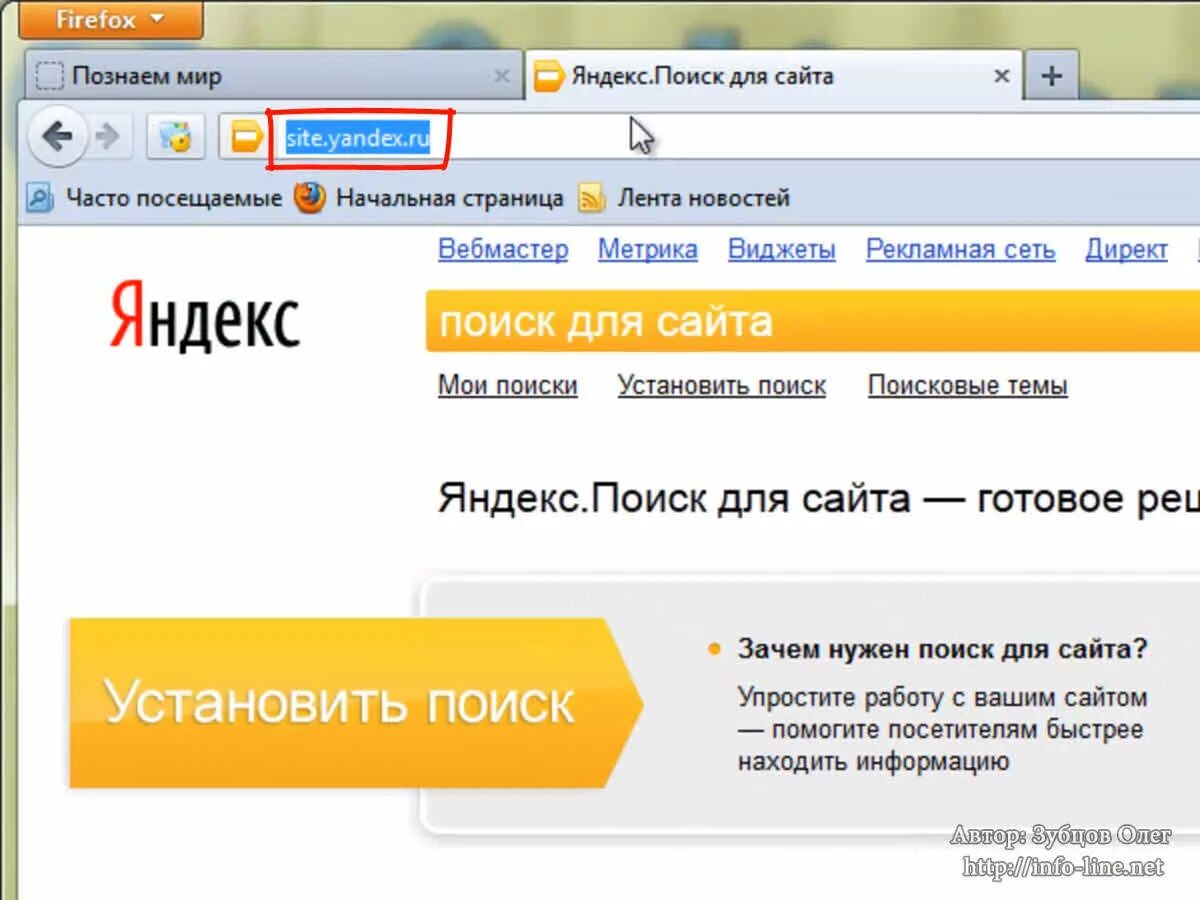Open the Метрика link
The width and height of the screenshot is (1200, 900).
648,249
